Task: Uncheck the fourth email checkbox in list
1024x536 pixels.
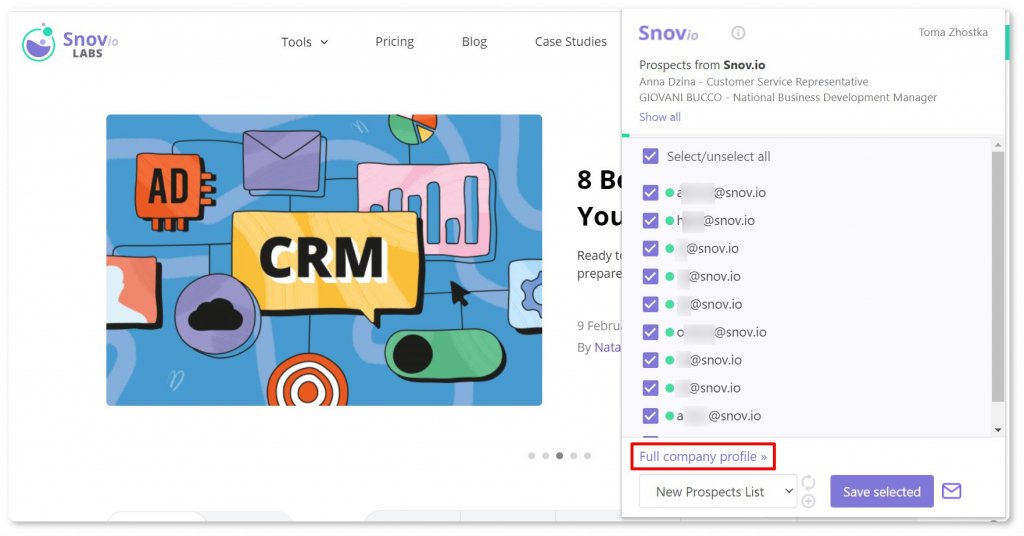Action: 650,277
